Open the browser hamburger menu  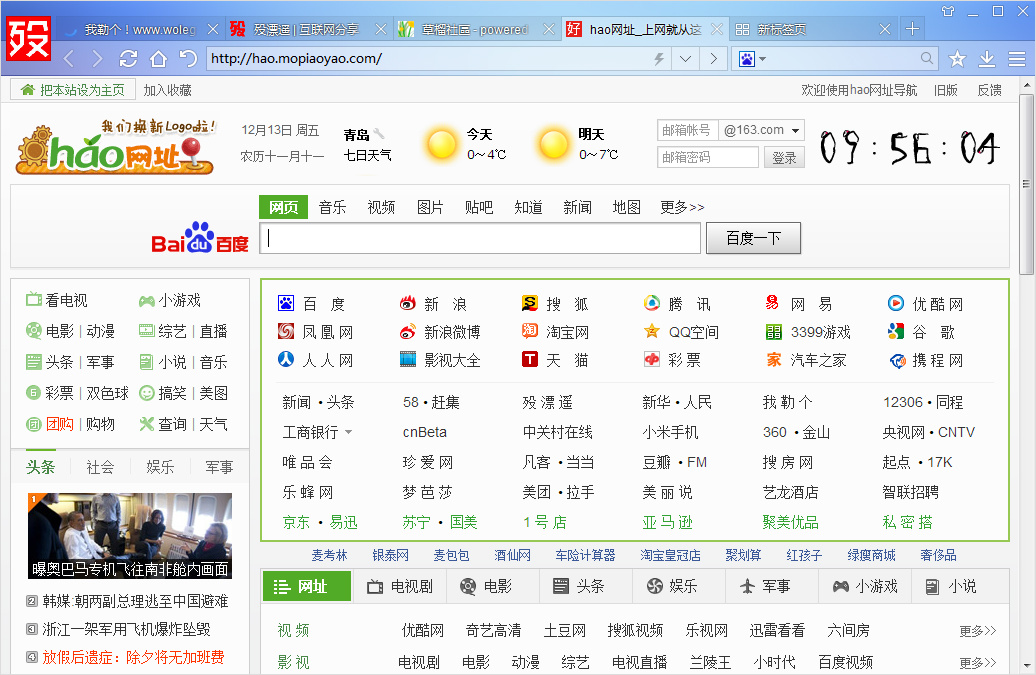(x=1017, y=59)
